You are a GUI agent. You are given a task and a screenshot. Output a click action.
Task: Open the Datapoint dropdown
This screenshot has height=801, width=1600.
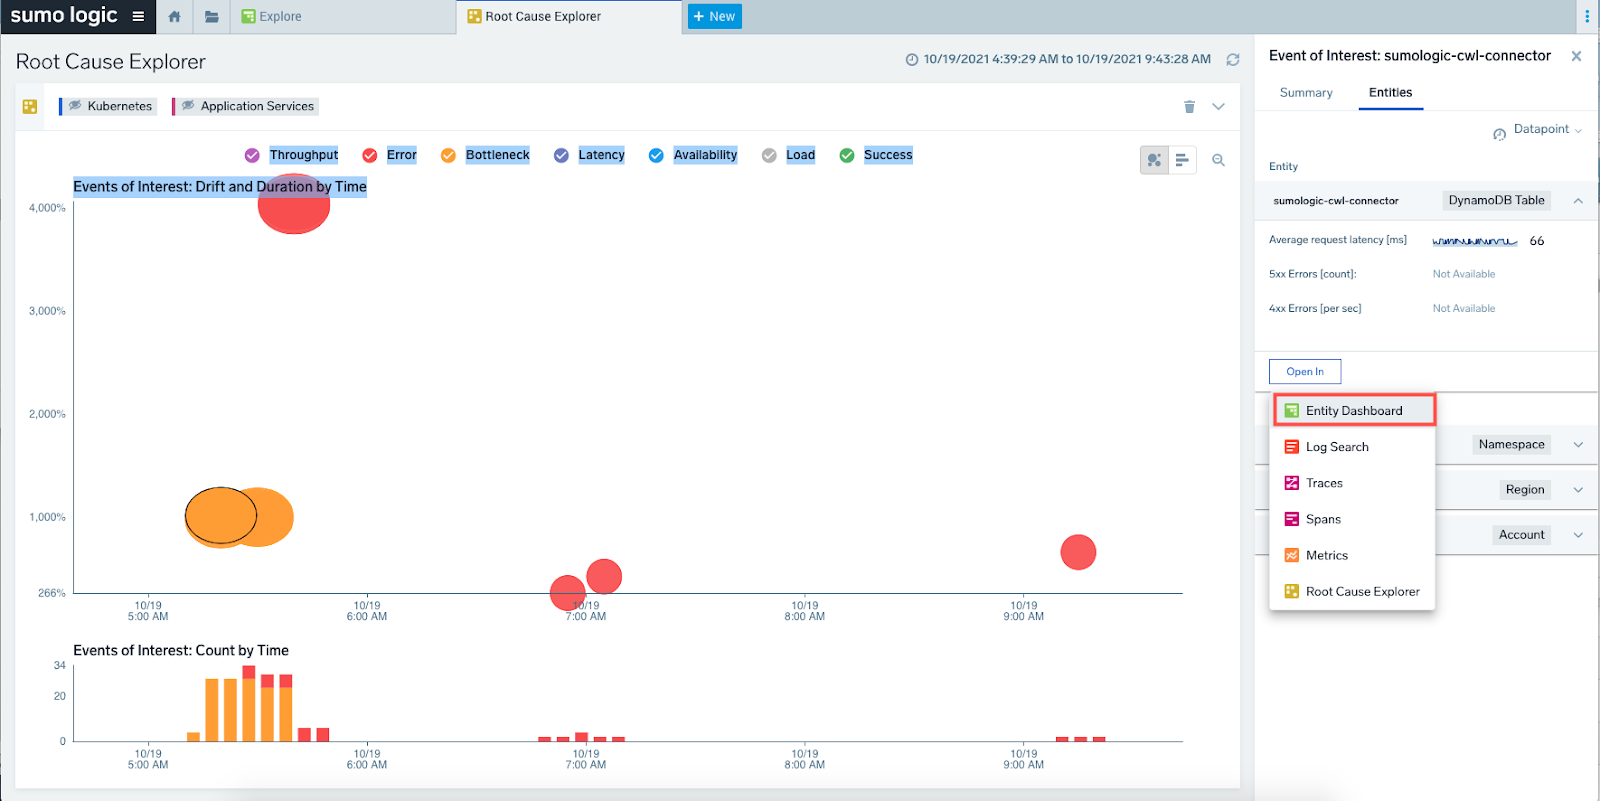pos(1547,129)
